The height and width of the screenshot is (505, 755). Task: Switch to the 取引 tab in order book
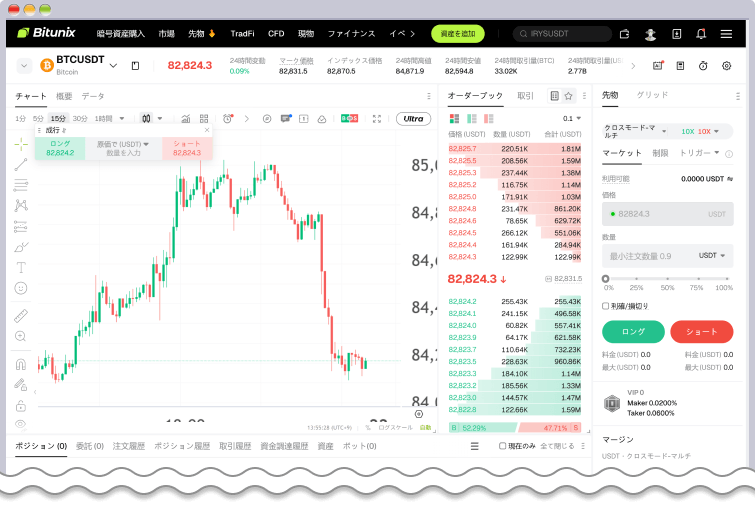[525, 96]
